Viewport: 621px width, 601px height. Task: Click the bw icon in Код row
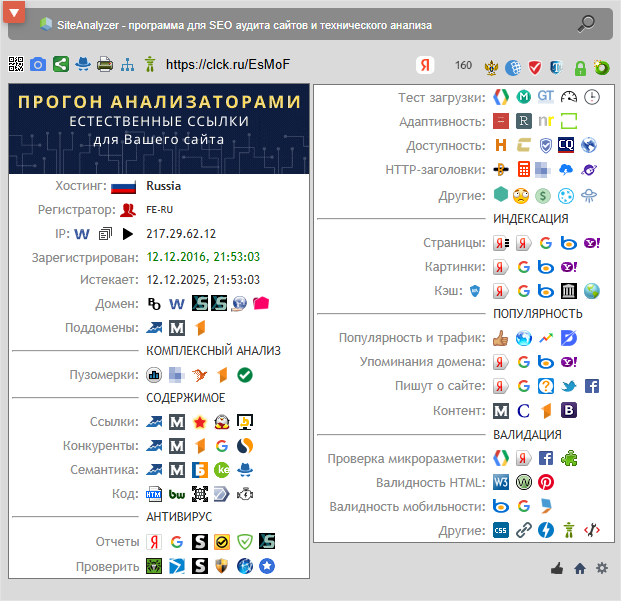177,494
